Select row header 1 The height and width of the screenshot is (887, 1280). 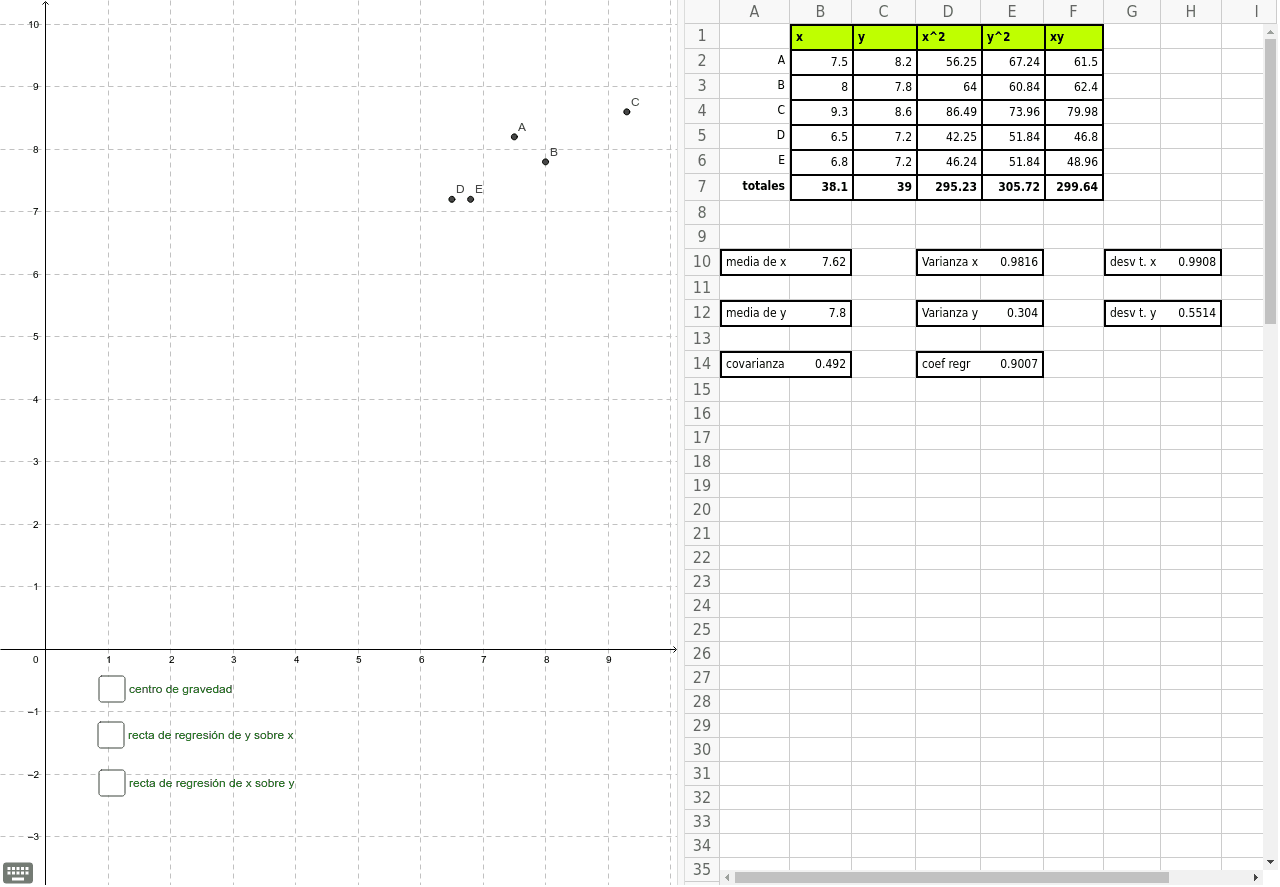tap(702, 36)
